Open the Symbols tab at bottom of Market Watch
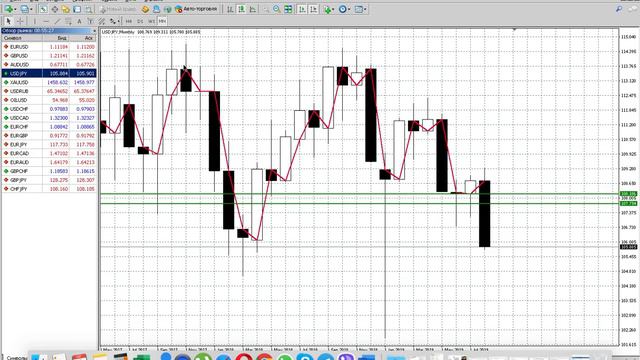 point(16,358)
